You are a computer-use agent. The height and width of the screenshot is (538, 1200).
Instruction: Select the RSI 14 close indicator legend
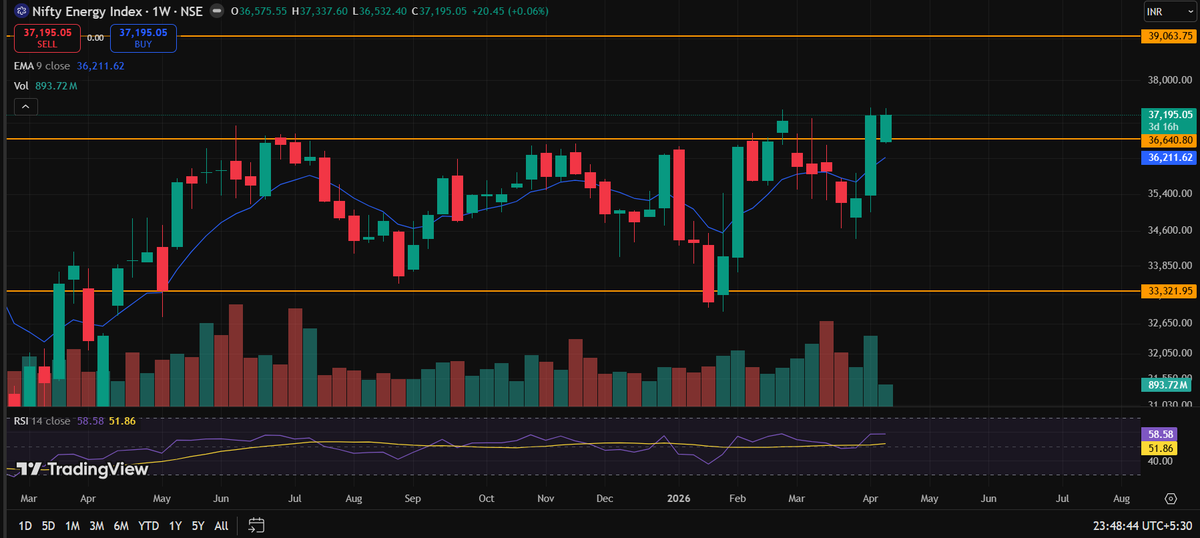coord(42,421)
